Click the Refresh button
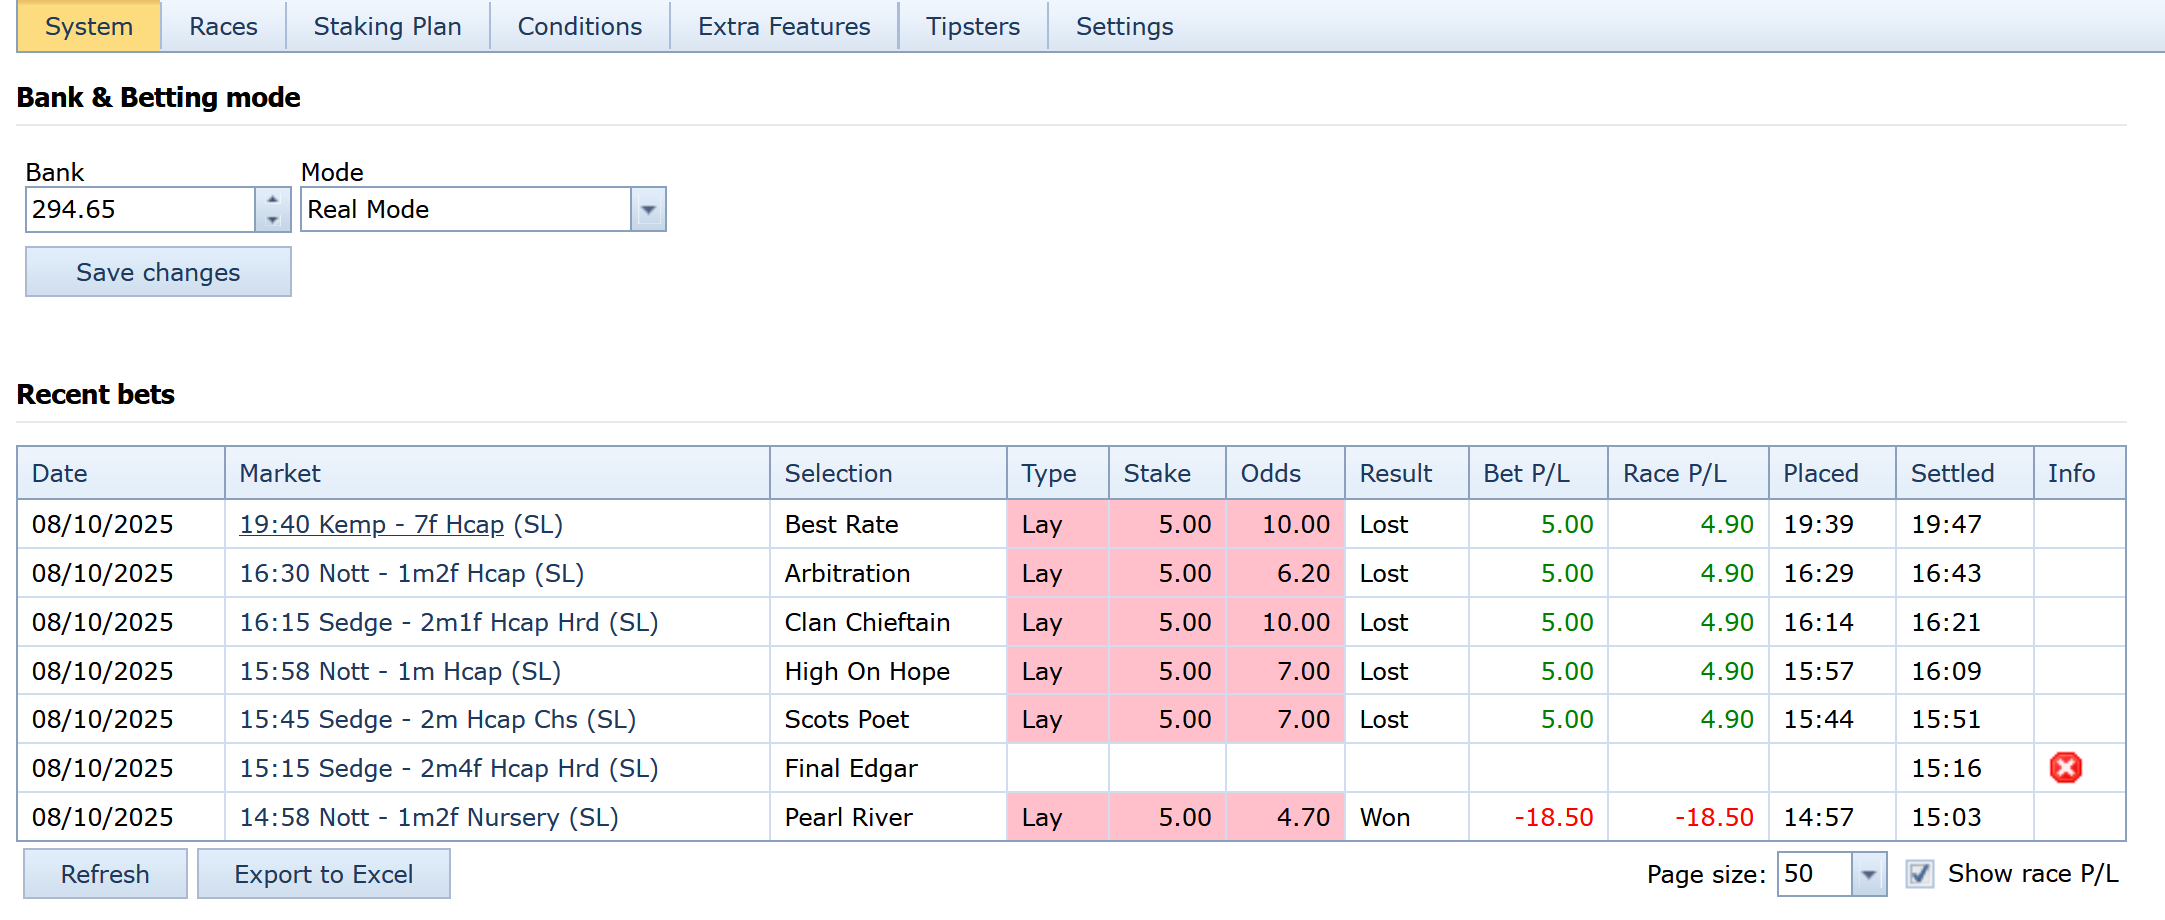The height and width of the screenshot is (920, 2165). coord(105,874)
